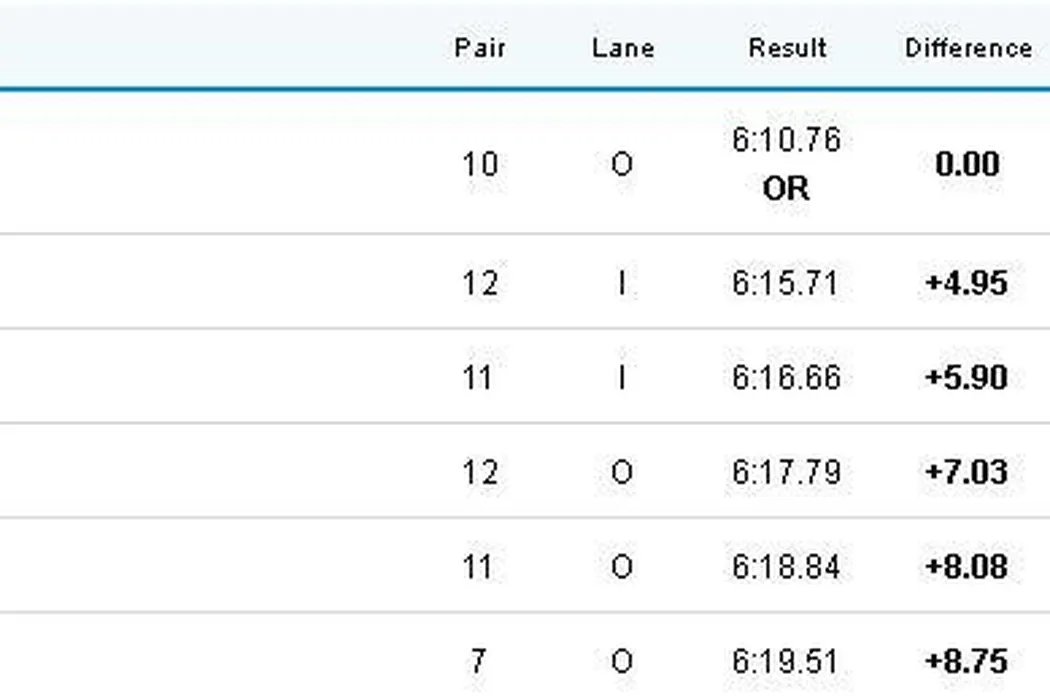Click the Pair column header
1050x700 pixels.
pos(480,48)
